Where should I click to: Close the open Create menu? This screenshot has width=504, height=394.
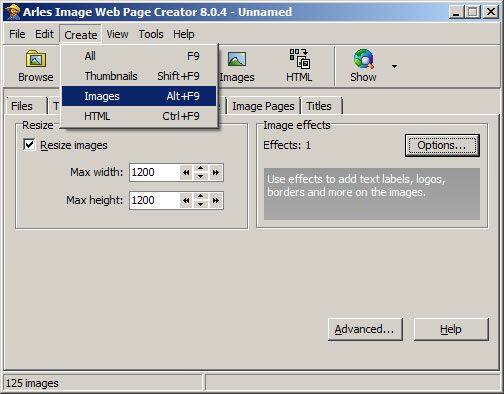coord(80,34)
